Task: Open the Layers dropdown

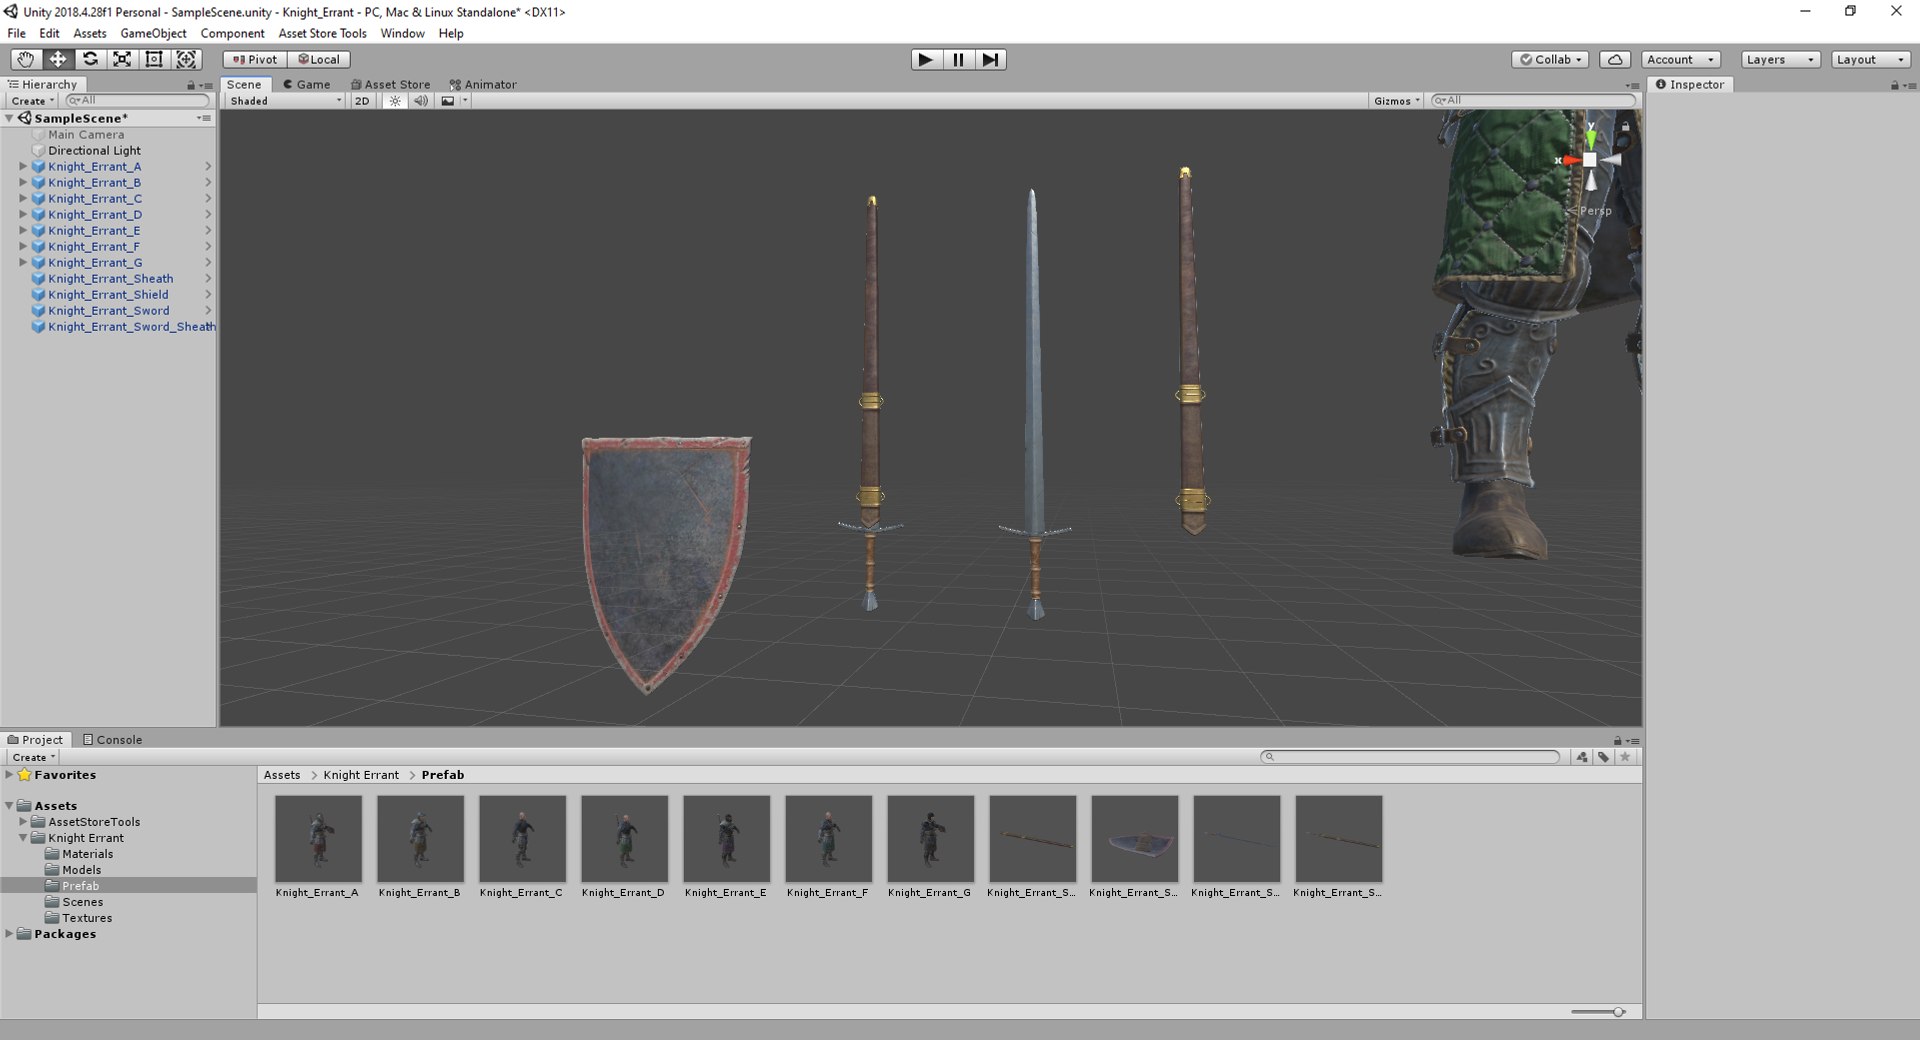Action: (1780, 59)
